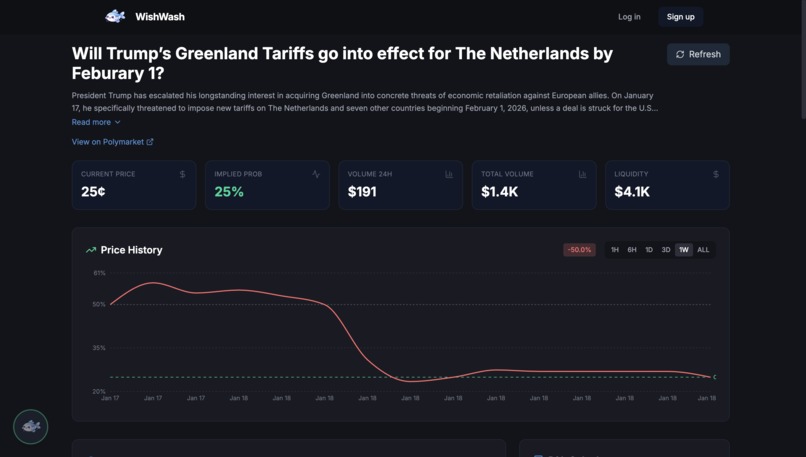Click the Log in link

pyautogui.click(x=629, y=17)
